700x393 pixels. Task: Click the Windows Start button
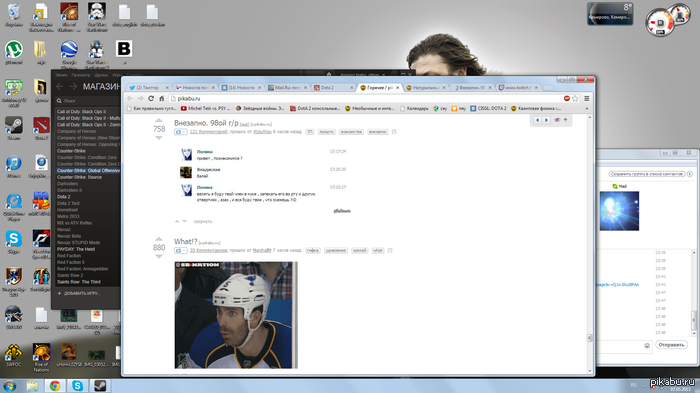click(10, 386)
